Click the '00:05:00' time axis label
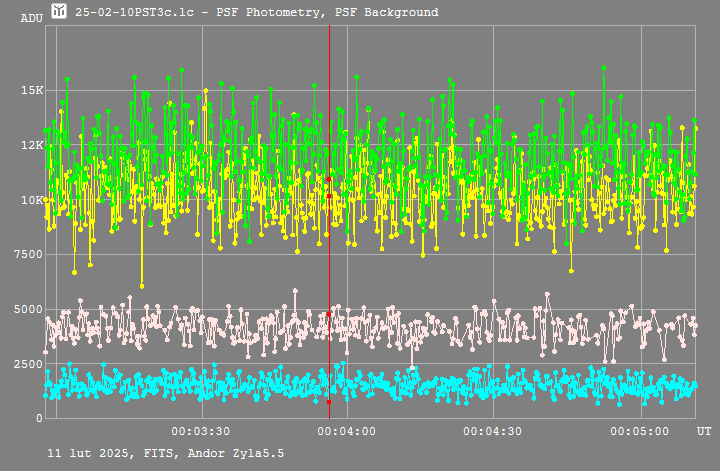The width and height of the screenshot is (720, 471). (x=639, y=432)
